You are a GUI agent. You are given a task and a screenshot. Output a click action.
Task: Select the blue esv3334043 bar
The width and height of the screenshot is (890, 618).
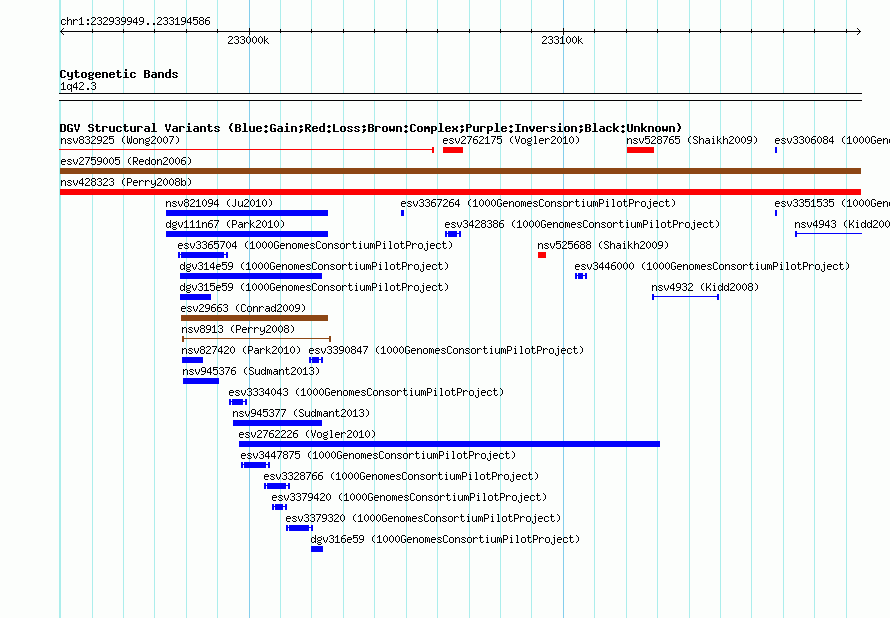(238, 402)
